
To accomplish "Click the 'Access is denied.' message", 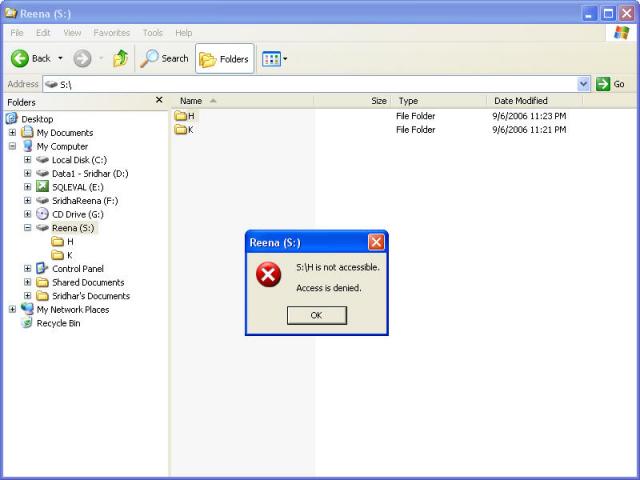I will pos(329,288).
